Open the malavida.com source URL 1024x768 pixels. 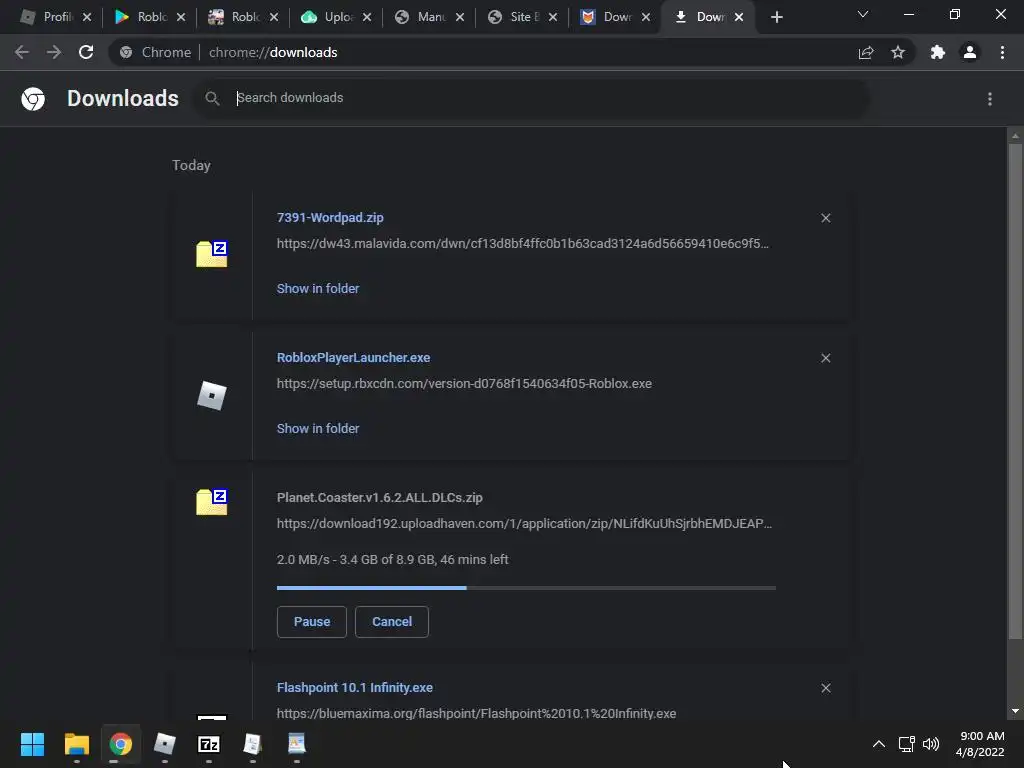pos(522,244)
